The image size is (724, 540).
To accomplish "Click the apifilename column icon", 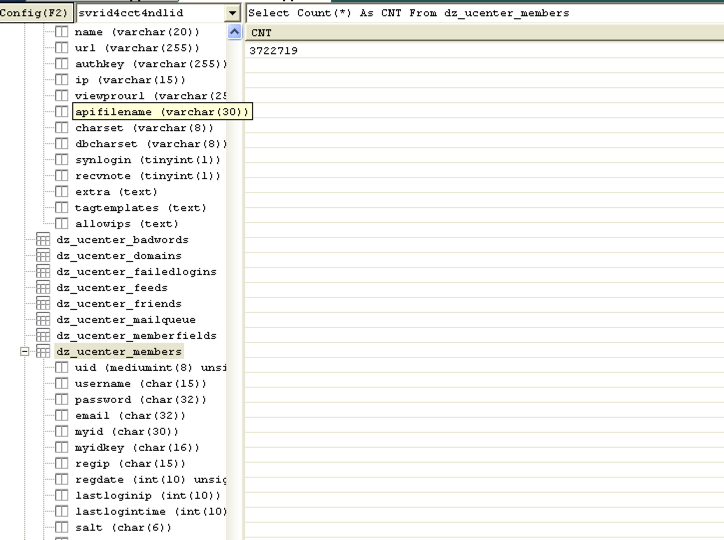I will tap(61, 112).
